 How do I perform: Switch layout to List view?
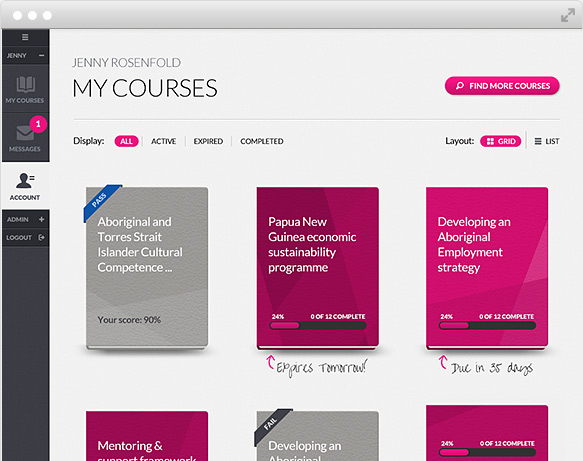pos(547,141)
